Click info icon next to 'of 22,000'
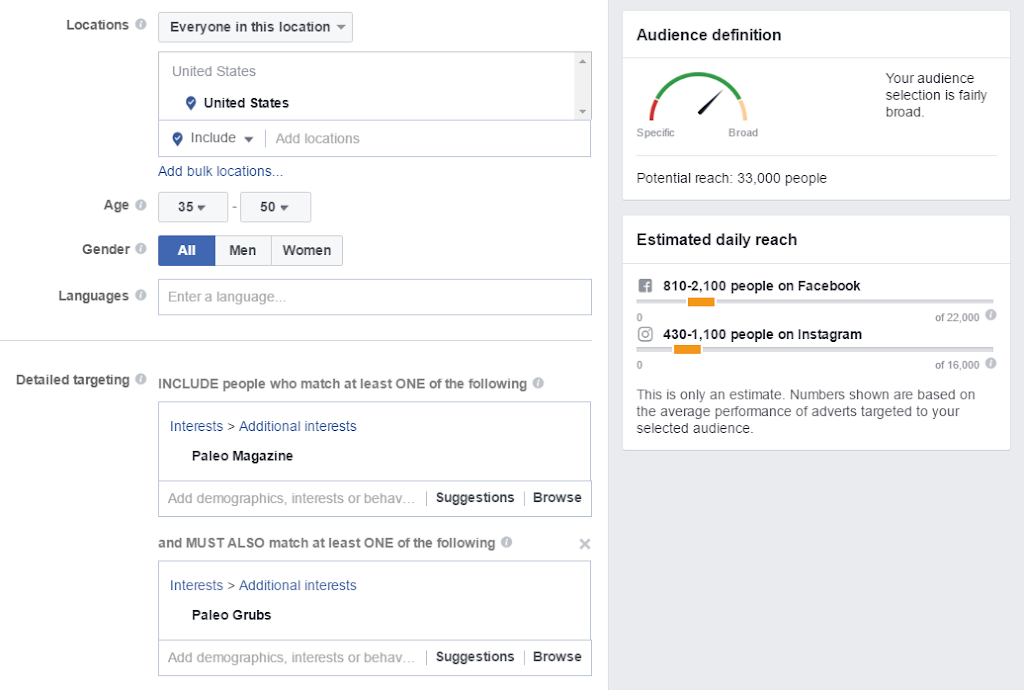This screenshot has width=1024, height=690. click(x=991, y=315)
